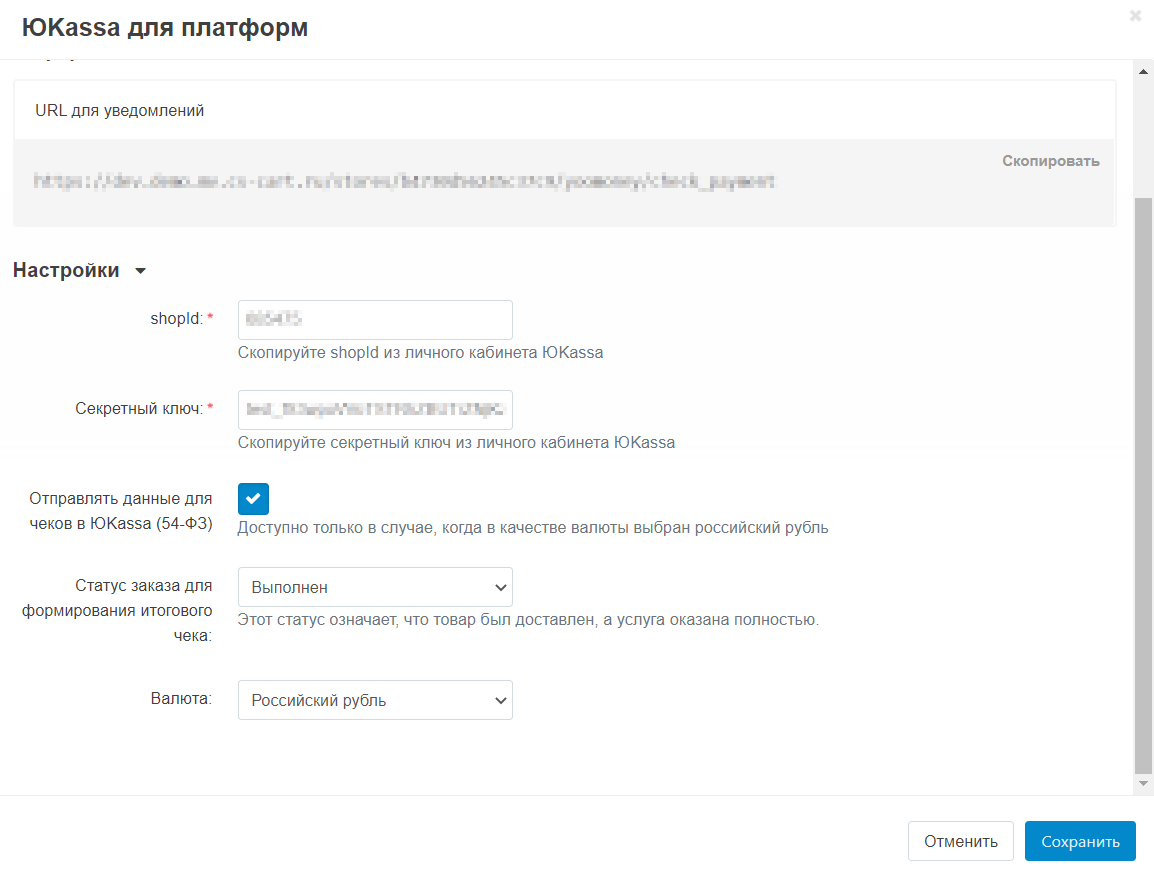Viewport: 1154px width, 883px height.
Task: Open the Валюта dropdown showing Российский рубль
Action: click(x=375, y=700)
